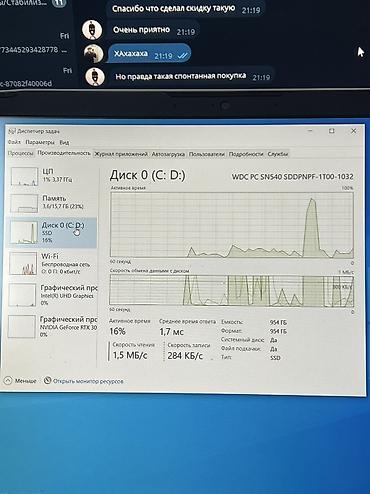
Task: Open the Вид menu
Action: click(64, 142)
